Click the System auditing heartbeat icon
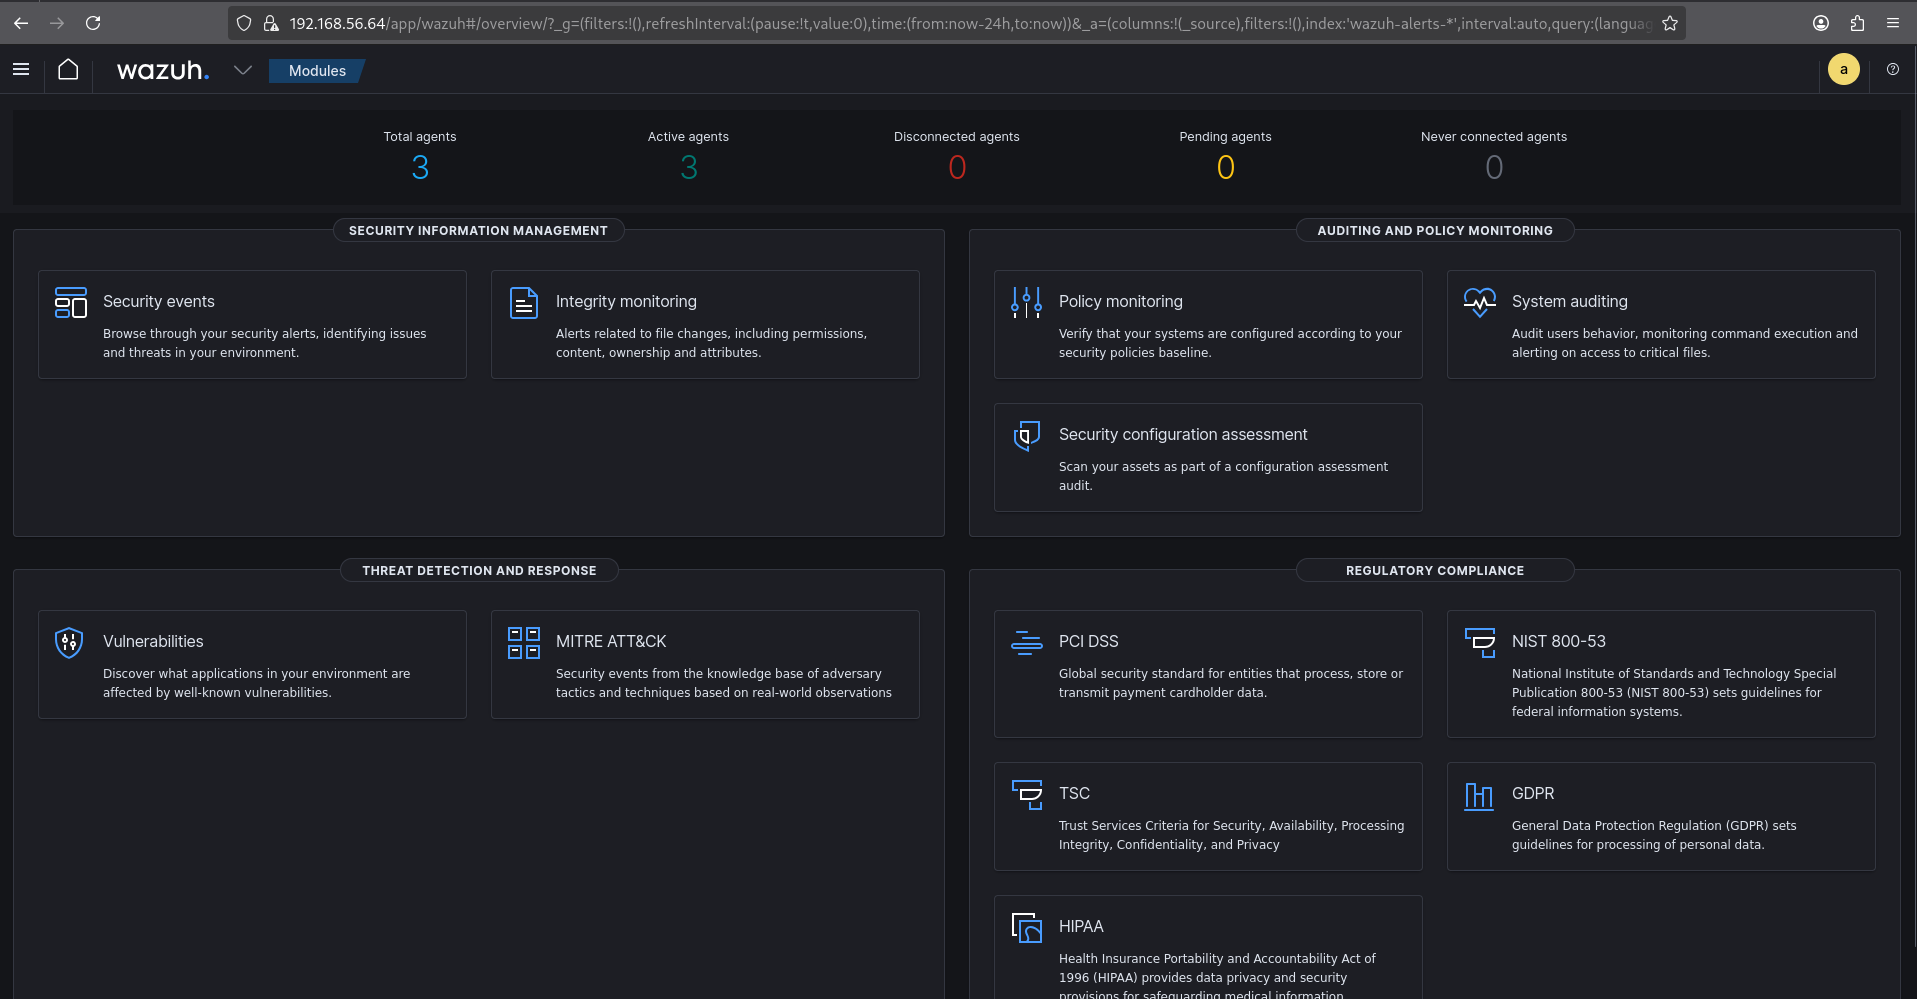Screen dimensions: 1917x999 point(1479,302)
